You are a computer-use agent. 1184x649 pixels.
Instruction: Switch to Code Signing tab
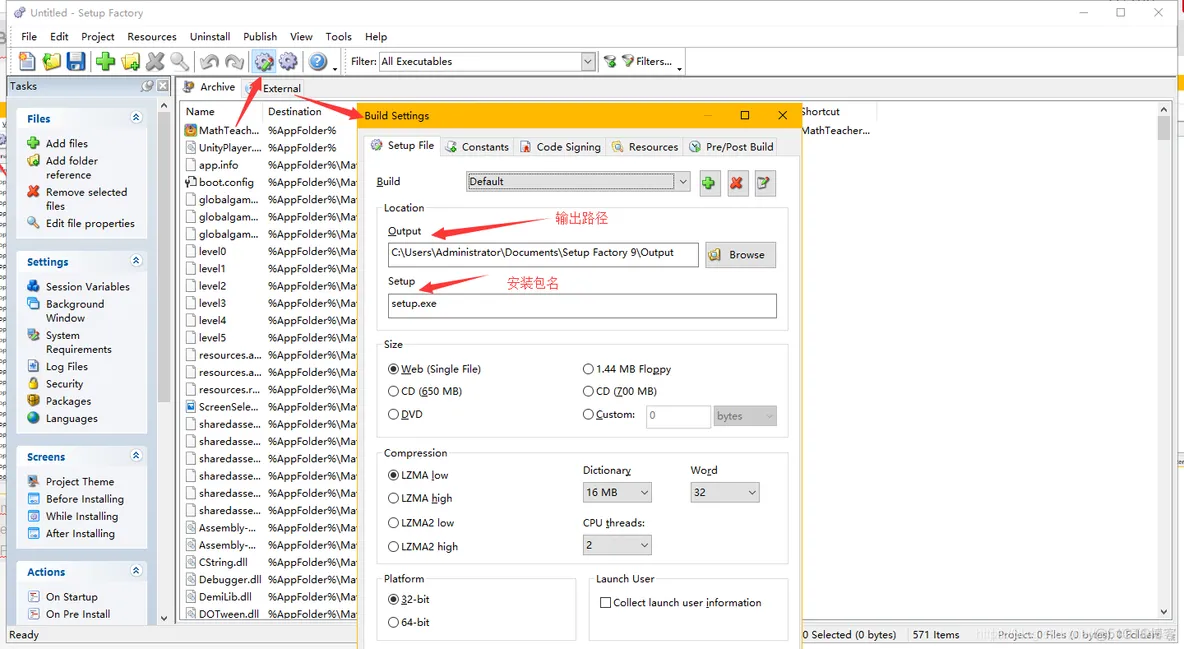pyautogui.click(x=561, y=147)
